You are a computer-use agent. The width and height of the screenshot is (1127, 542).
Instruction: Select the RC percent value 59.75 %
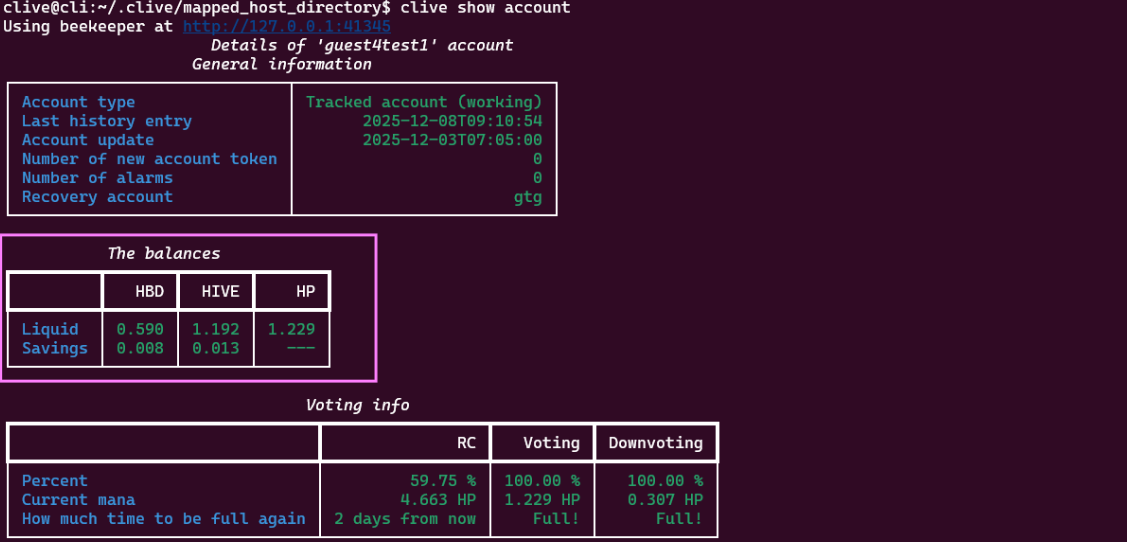tap(442, 481)
